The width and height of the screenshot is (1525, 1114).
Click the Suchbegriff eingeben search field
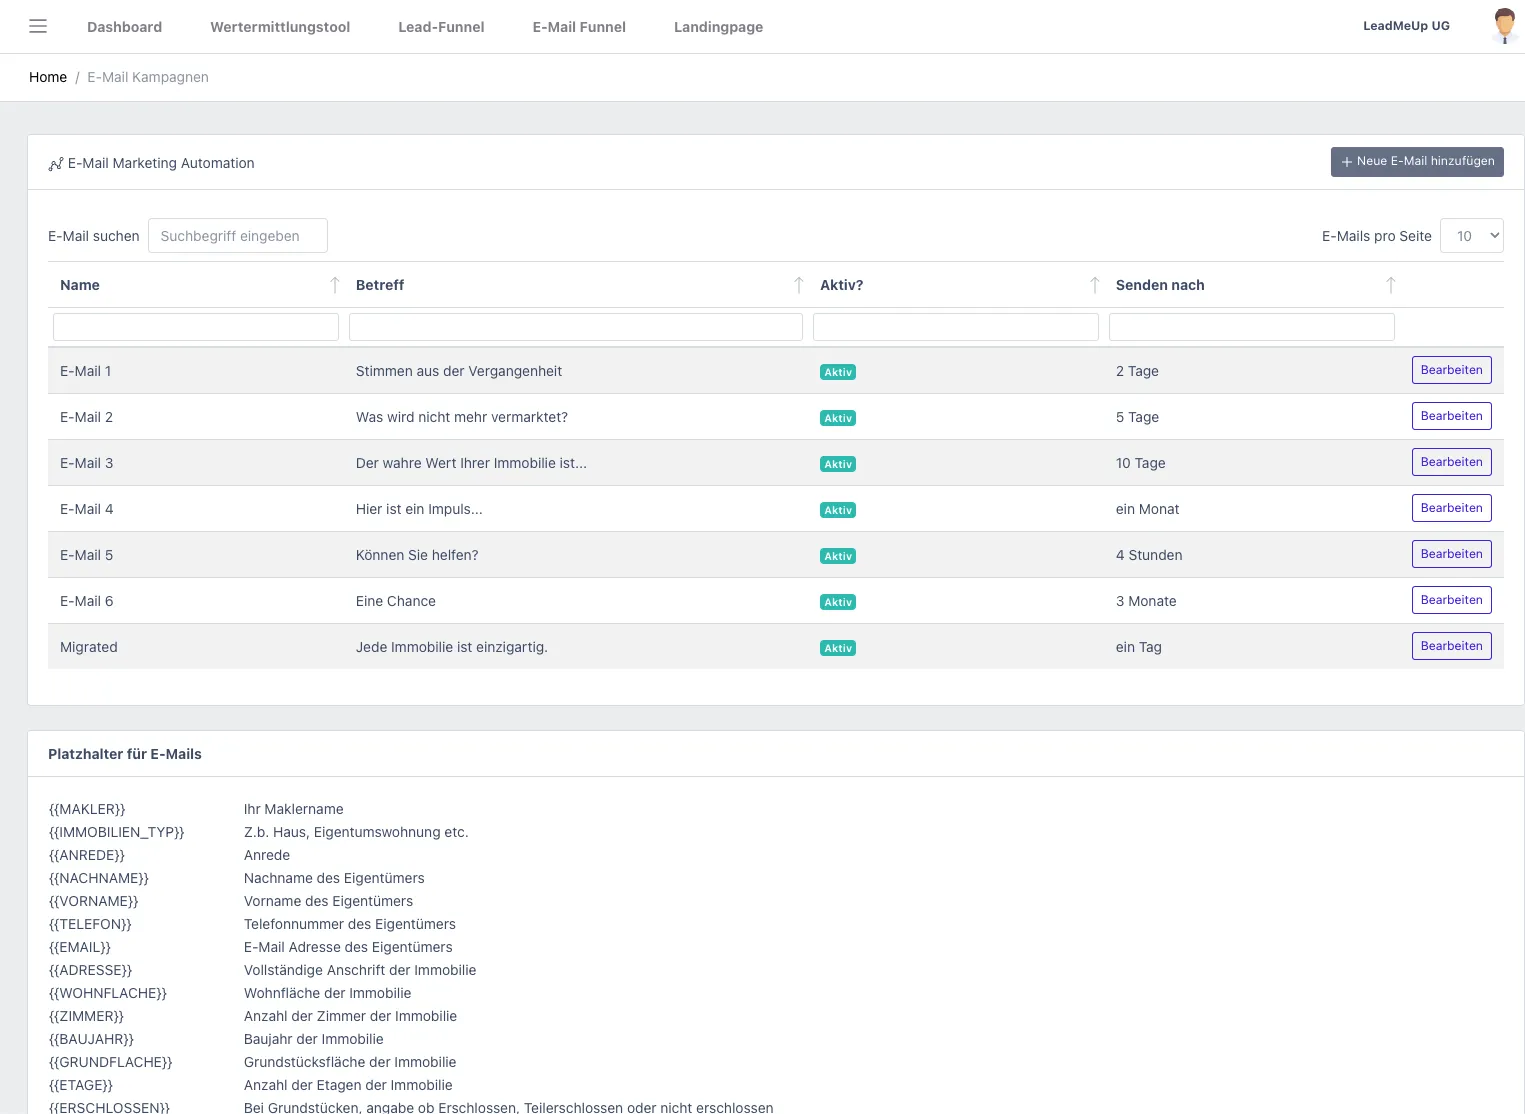click(x=238, y=235)
